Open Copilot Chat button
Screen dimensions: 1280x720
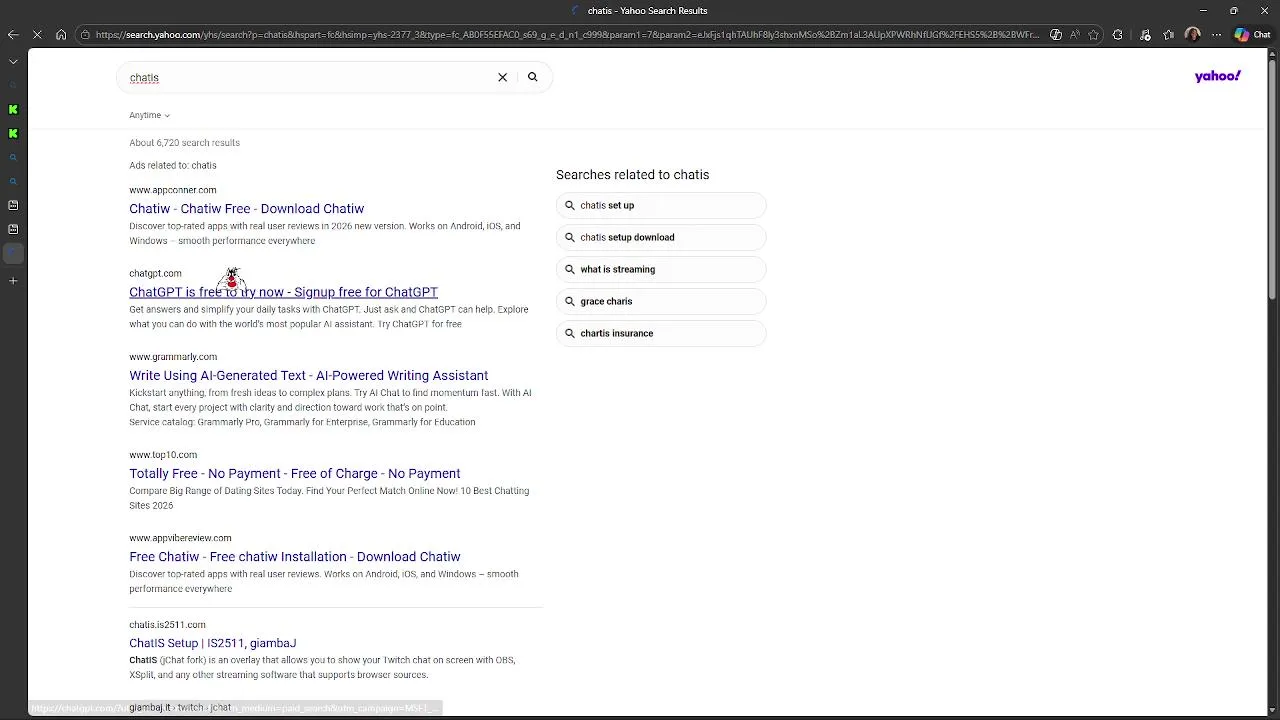click(x=1253, y=35)
